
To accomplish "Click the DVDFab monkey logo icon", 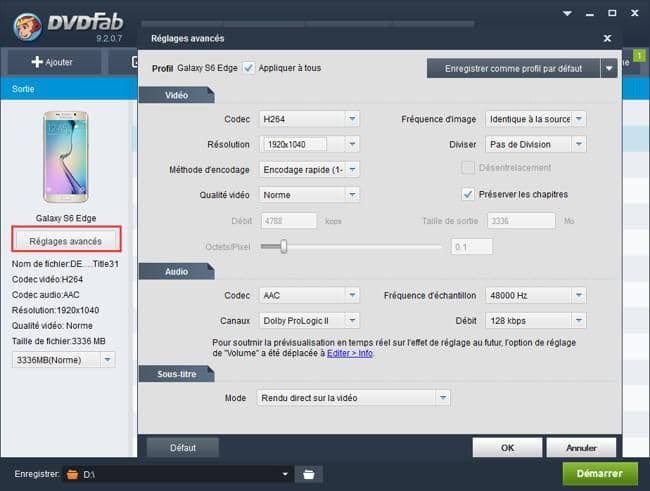I will [27, 27].
